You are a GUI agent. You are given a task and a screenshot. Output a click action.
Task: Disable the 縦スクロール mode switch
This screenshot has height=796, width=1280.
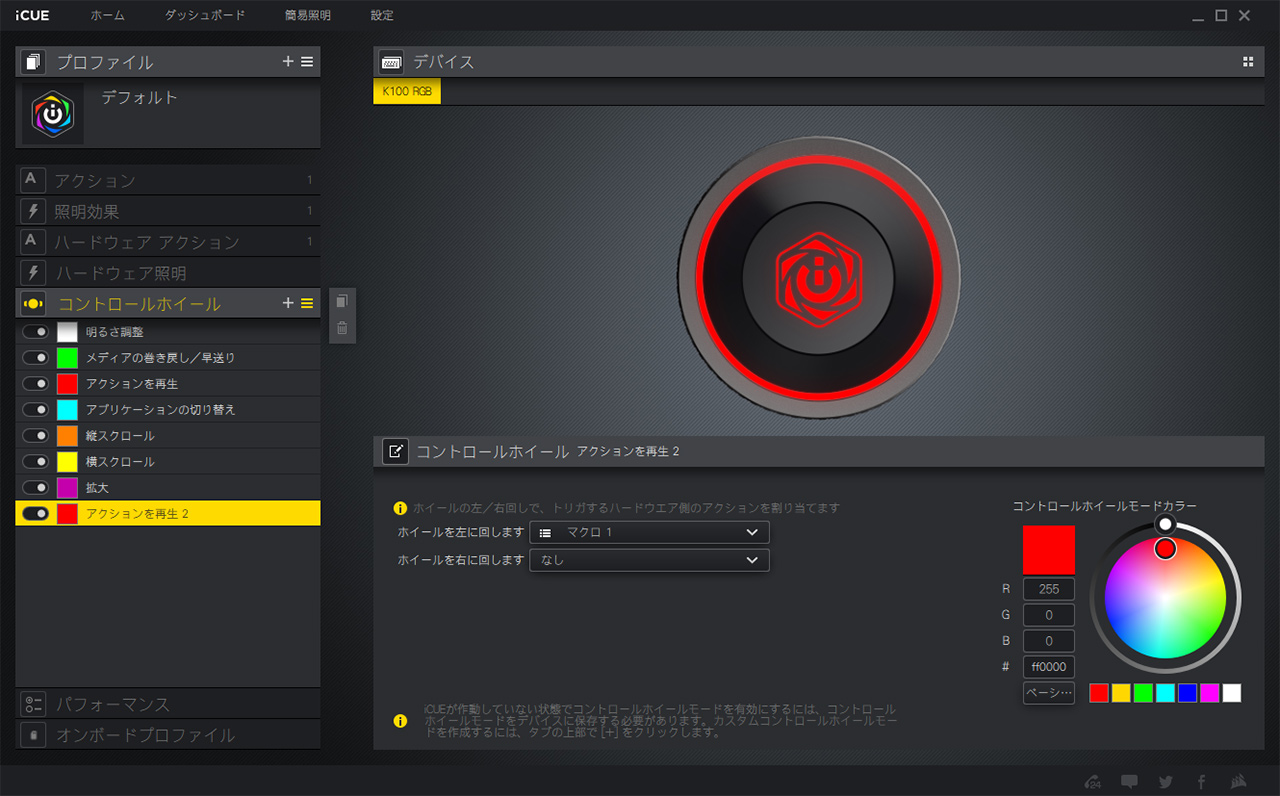click(x=36, y=436)
